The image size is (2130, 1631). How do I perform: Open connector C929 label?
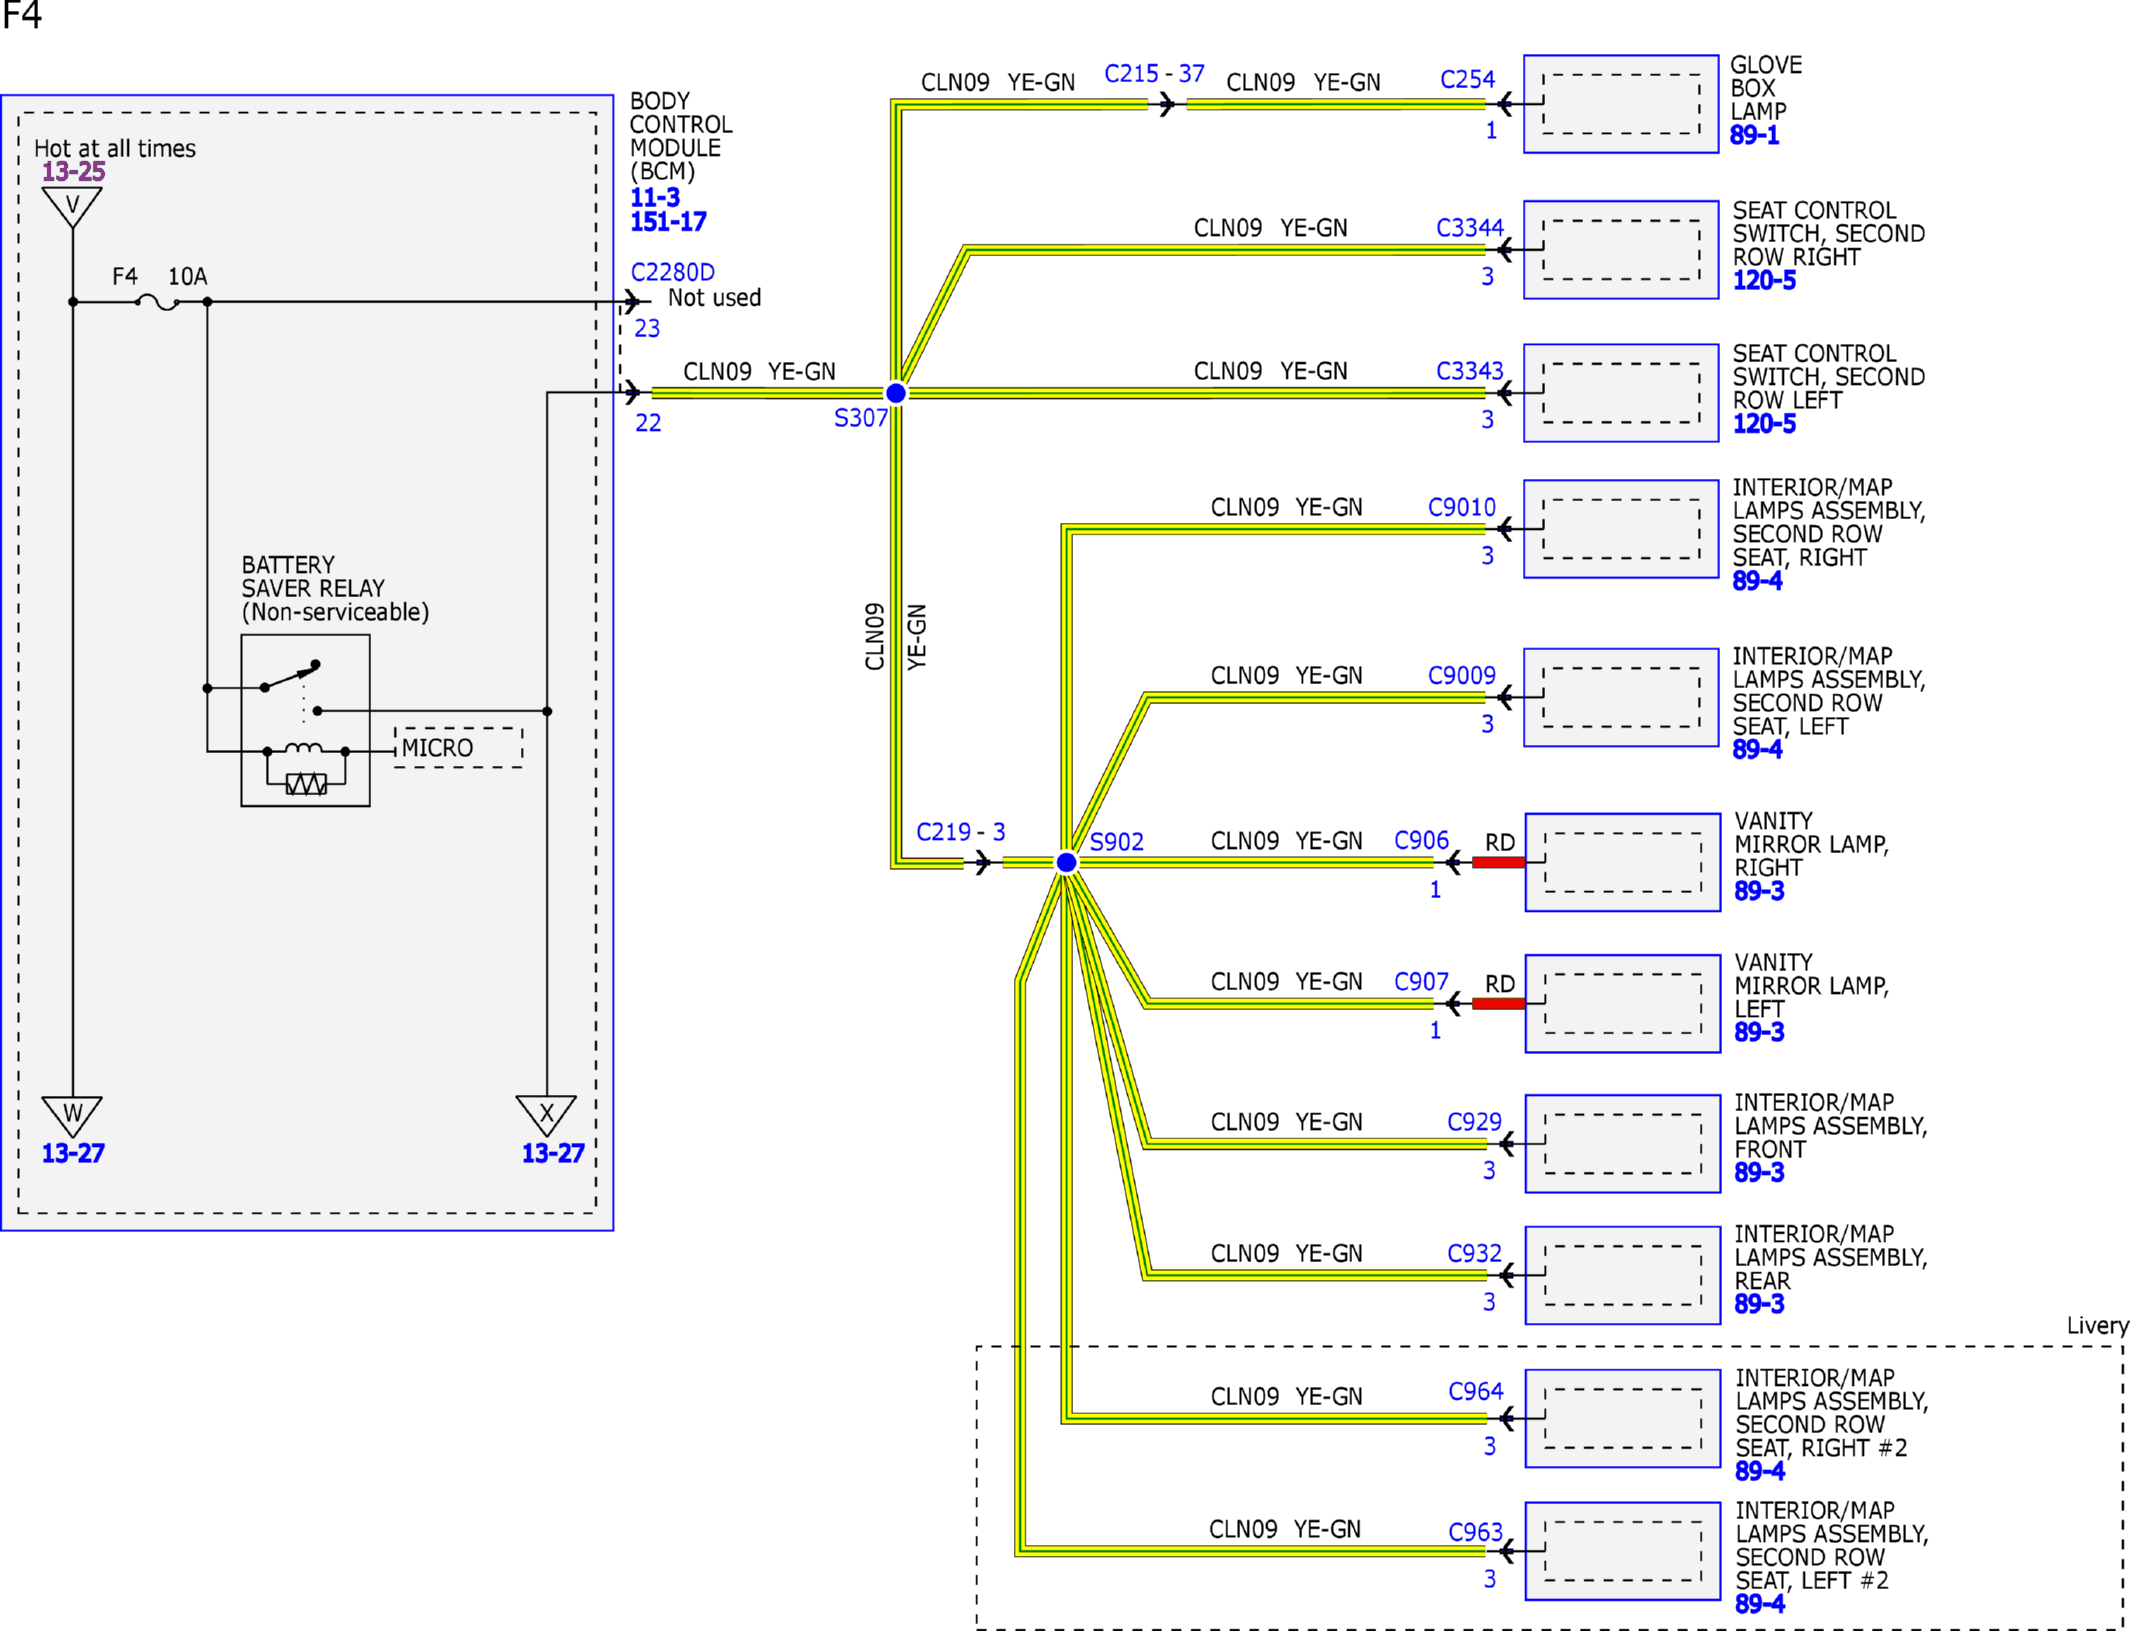point(1474,1122)
